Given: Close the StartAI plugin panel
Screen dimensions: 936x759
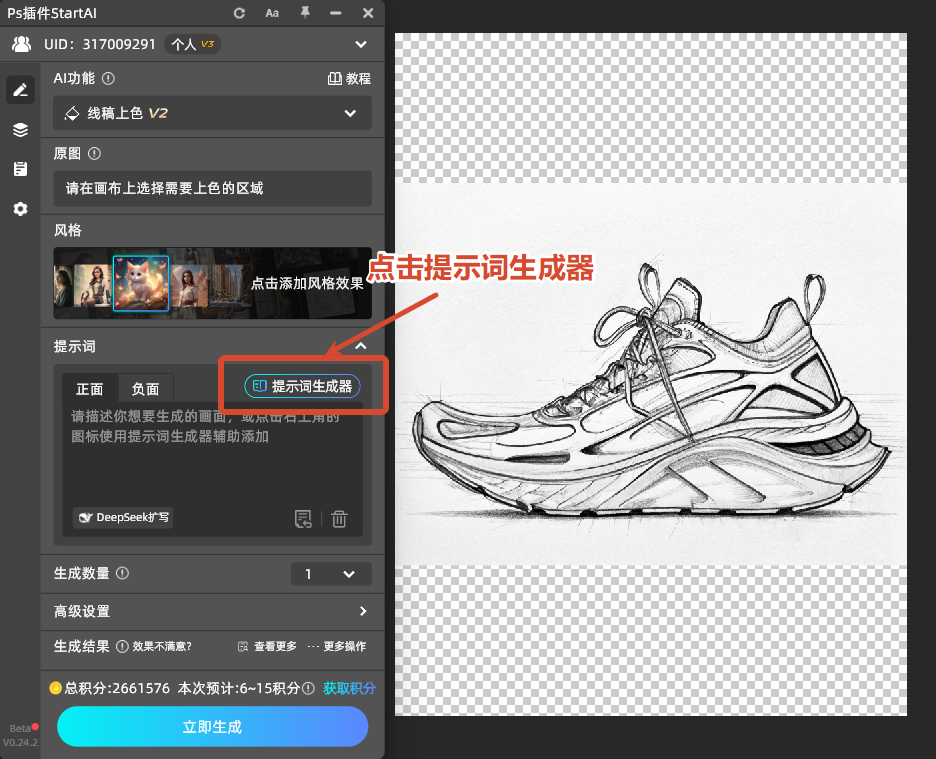Looking at the screenshot, I should pyautogui.click(x=368, y=13).
